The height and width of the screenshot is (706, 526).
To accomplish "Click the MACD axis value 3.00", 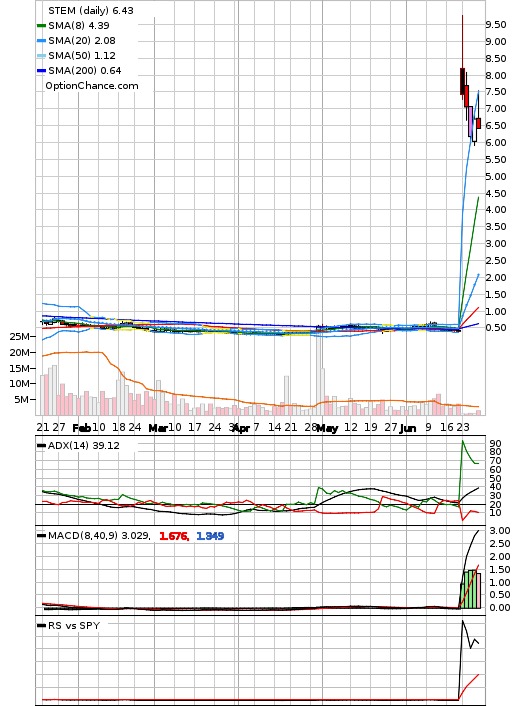I will coord(500,531).
